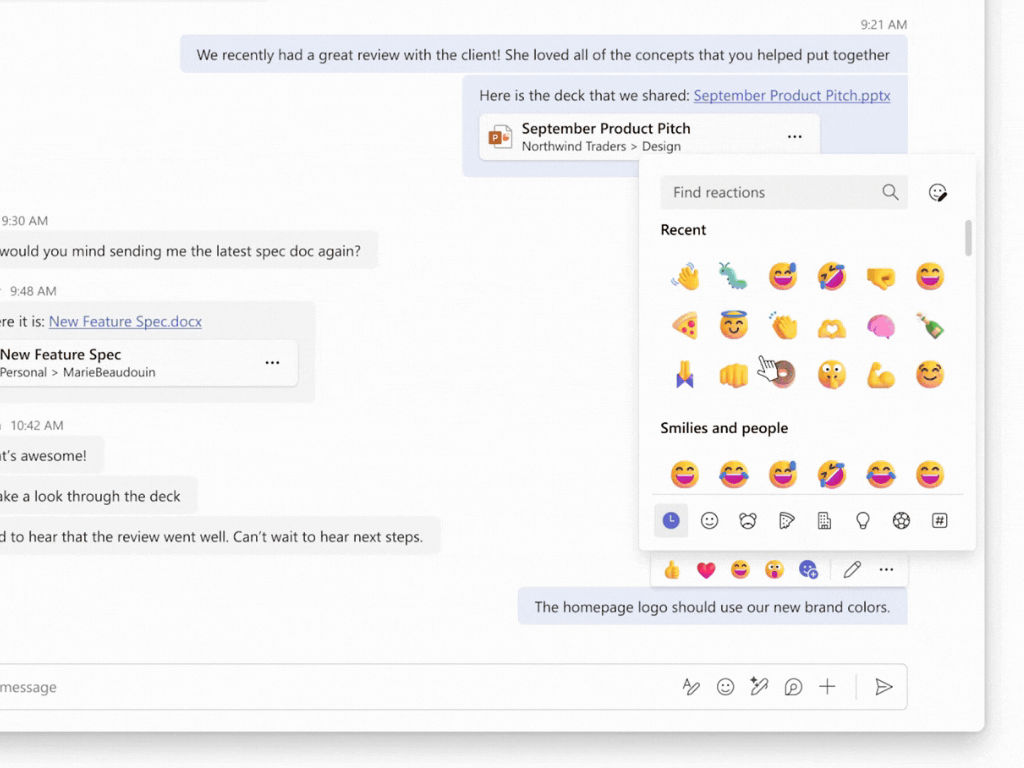
Task: Switch to the recent reactions clock tab
Action: (x=671, y=521)
